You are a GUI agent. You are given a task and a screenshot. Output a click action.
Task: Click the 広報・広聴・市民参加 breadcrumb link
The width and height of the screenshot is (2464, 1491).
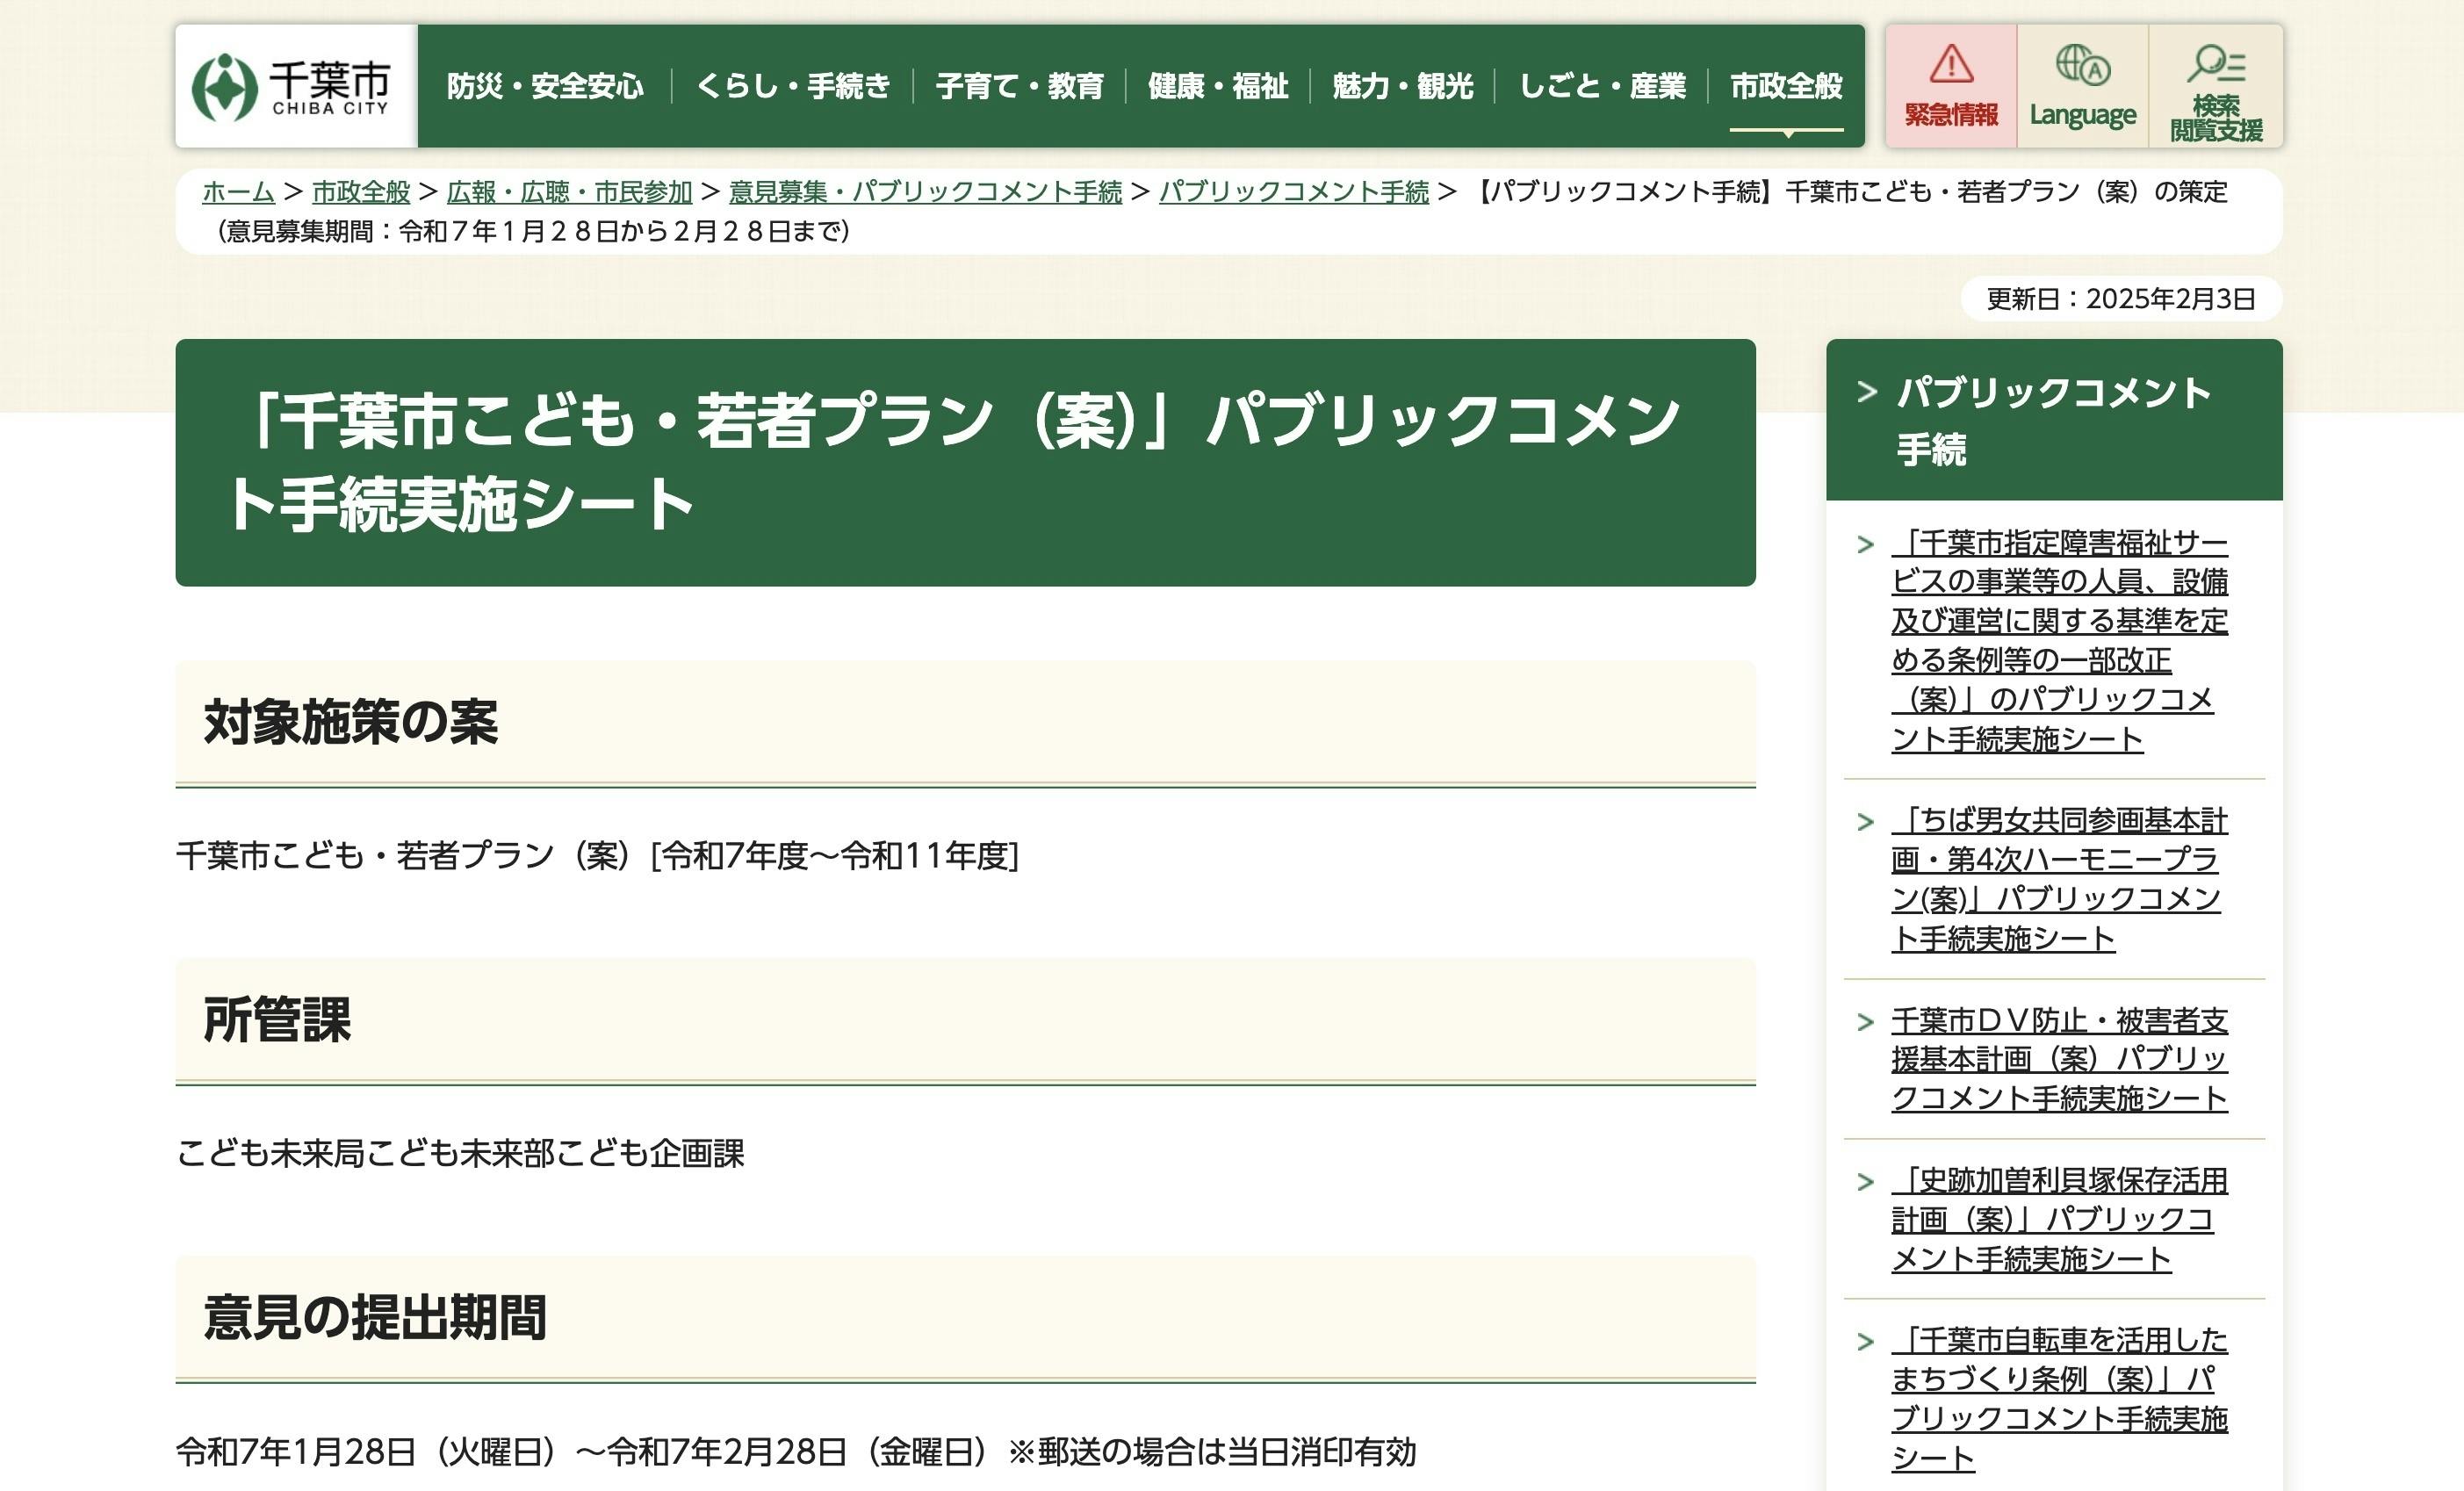pyautogui.click(x=569, y=191)
